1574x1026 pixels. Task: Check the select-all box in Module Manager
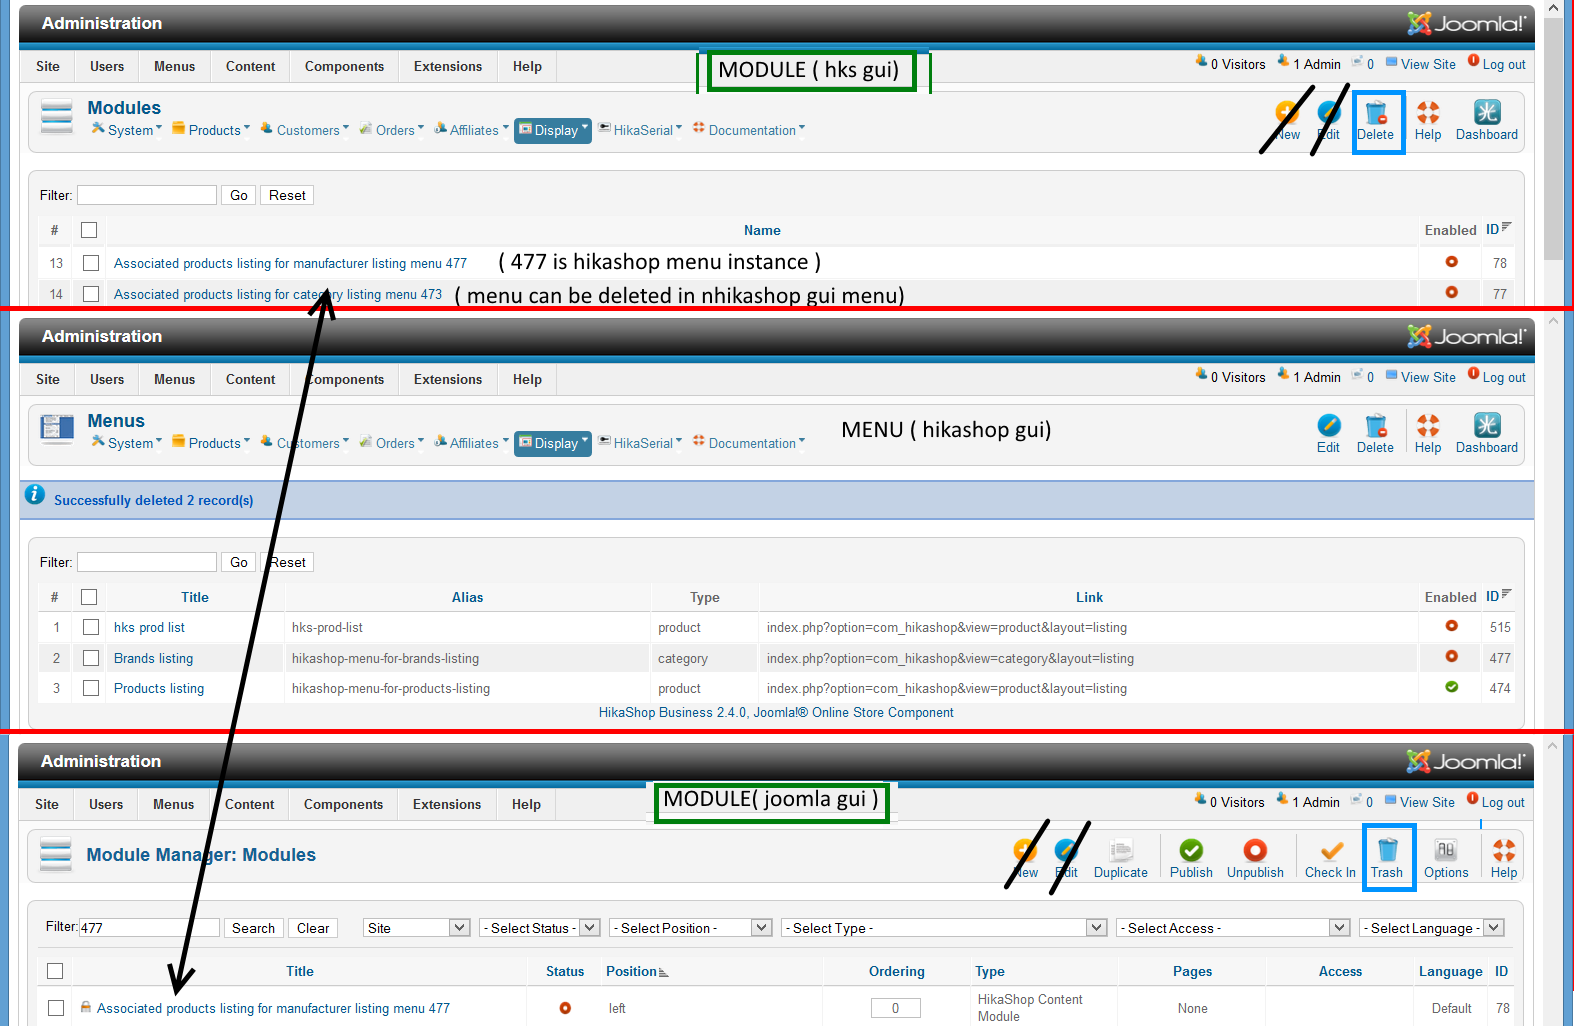pos(55,971)
